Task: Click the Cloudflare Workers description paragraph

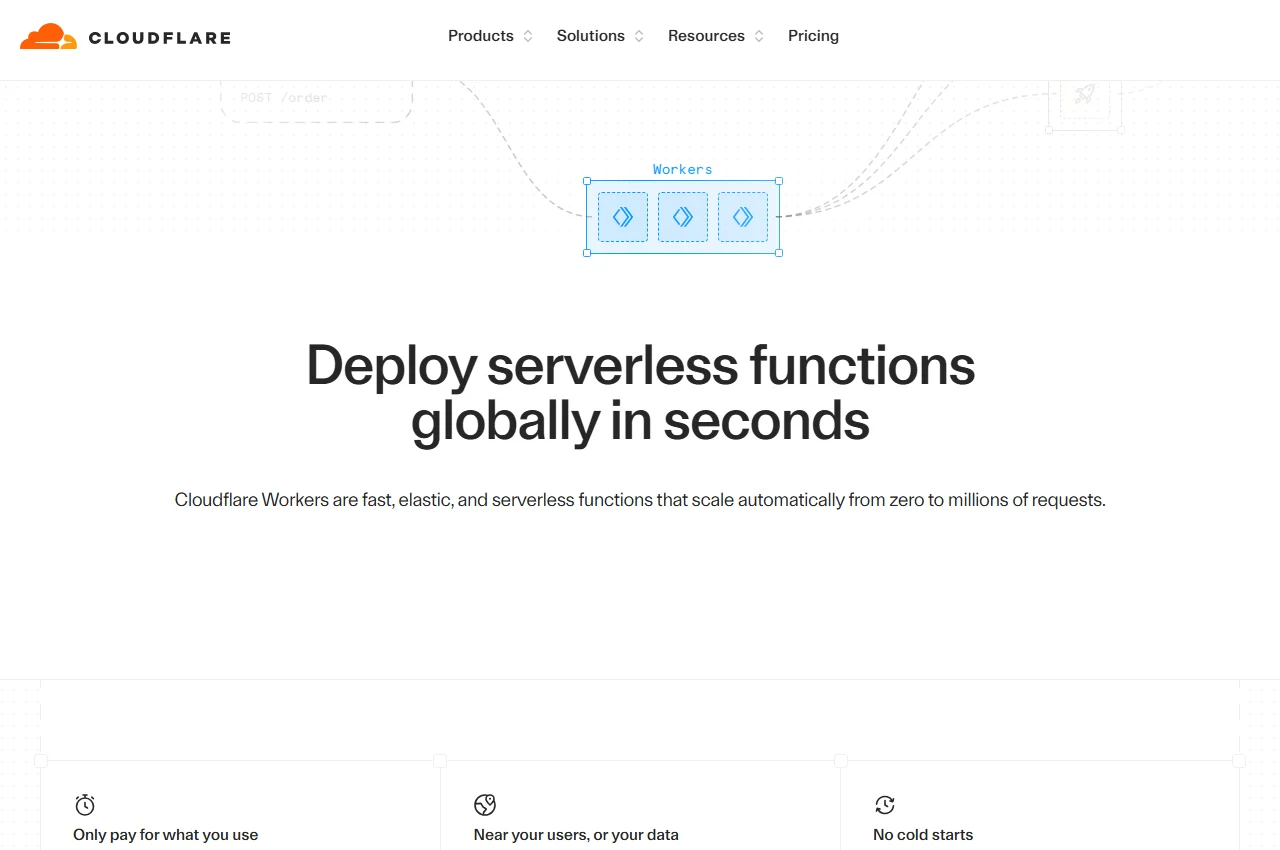Action: click(x=640, y=500)
